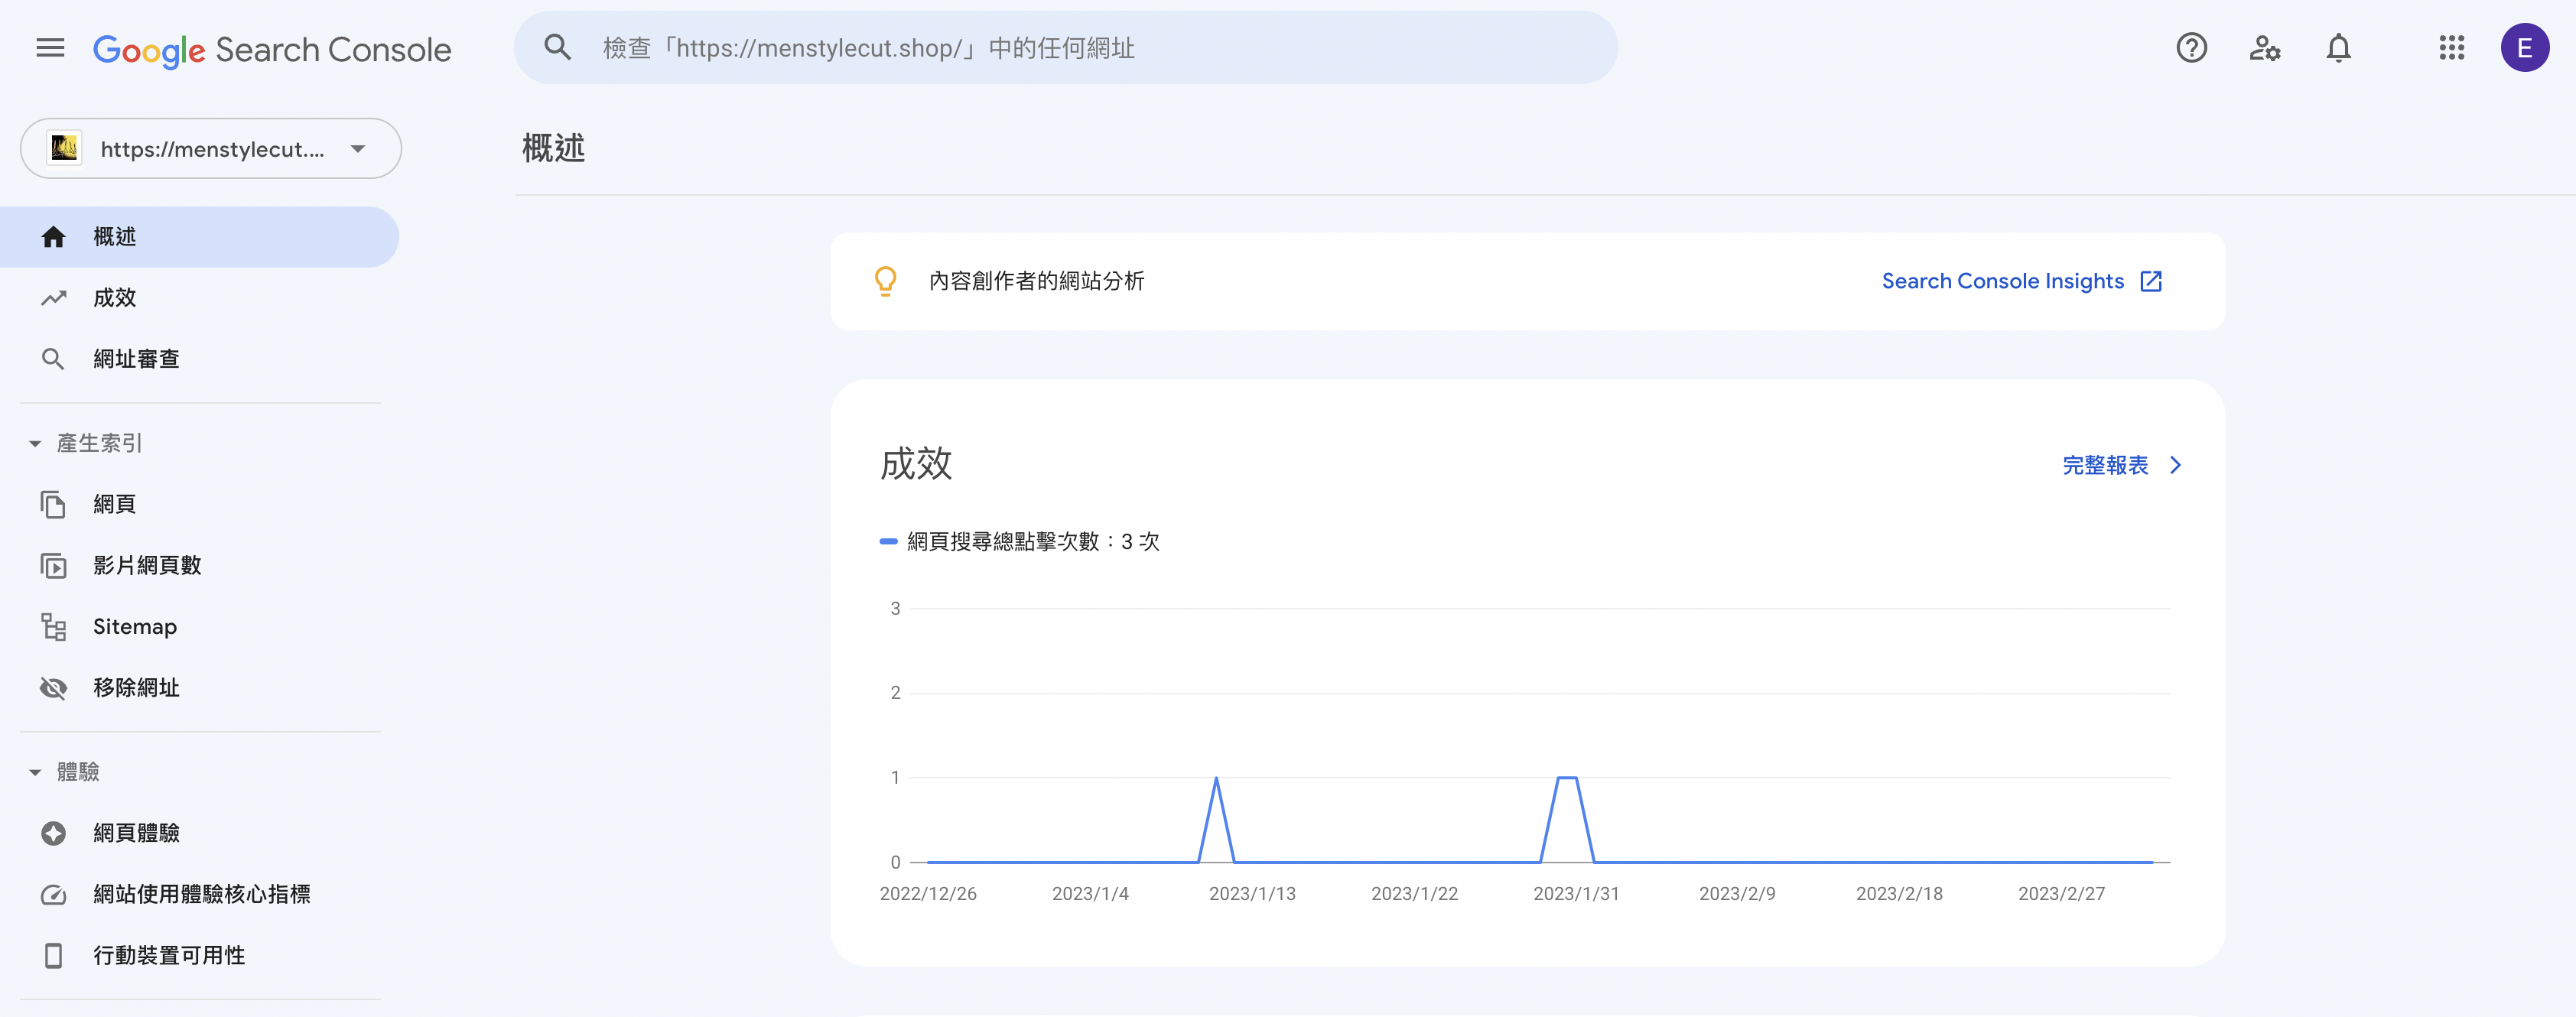
Task: Select the 概述 menu item
Action: coord(199,237)
